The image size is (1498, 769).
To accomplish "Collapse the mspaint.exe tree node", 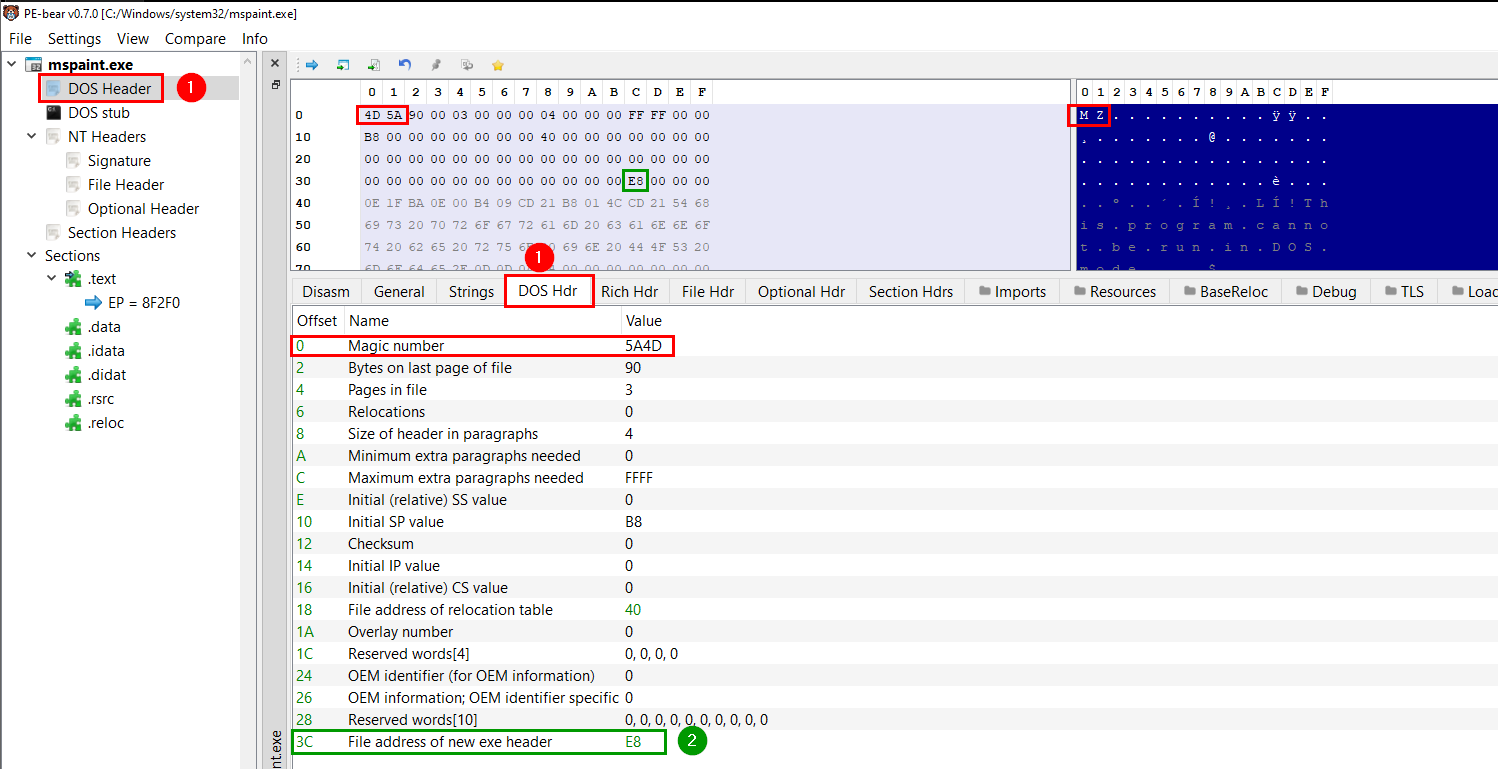I will tap(12, 65).
